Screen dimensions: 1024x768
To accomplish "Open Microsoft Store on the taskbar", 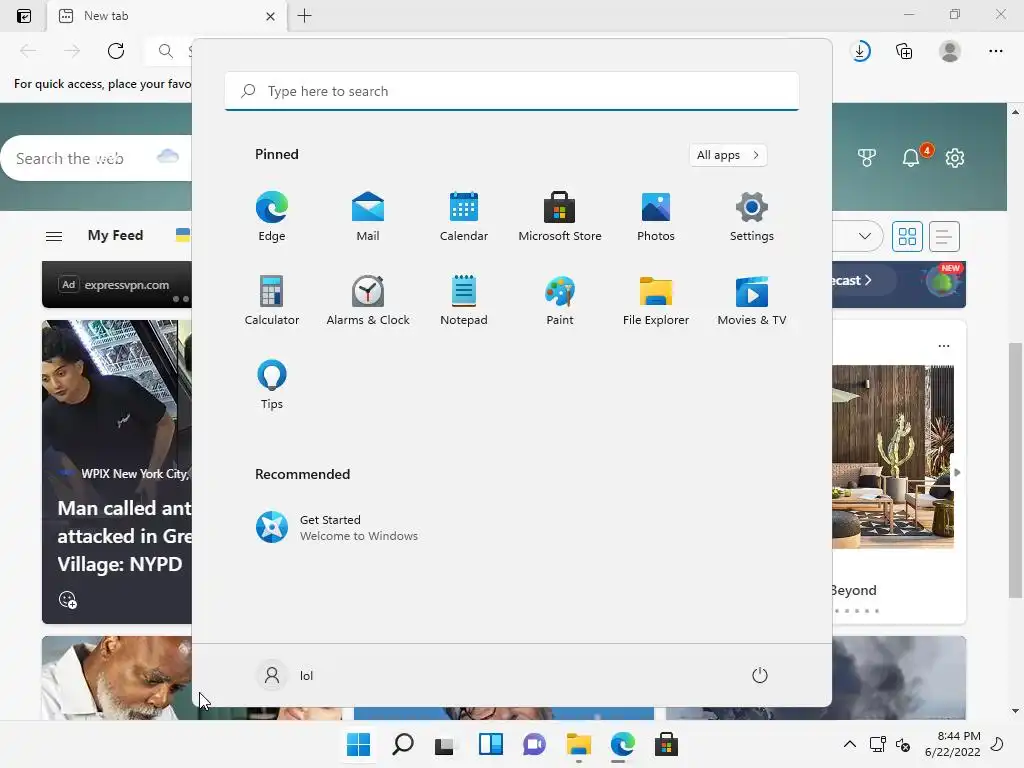I will coord(667,744).
